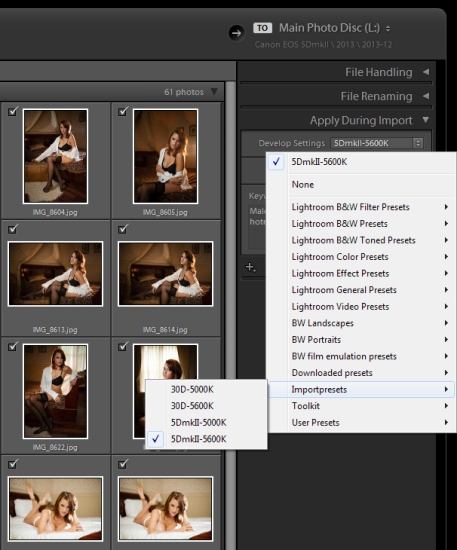Open the photo count triangle menu
The height and width of the screenshot is (550, 457).
pos(214,92)
